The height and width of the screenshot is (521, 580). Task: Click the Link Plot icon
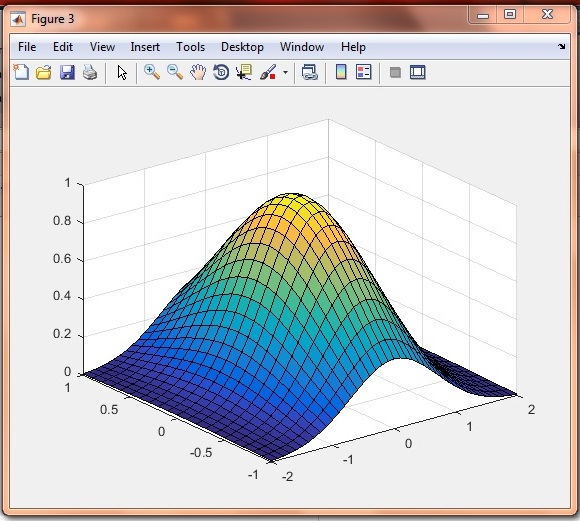310,72
